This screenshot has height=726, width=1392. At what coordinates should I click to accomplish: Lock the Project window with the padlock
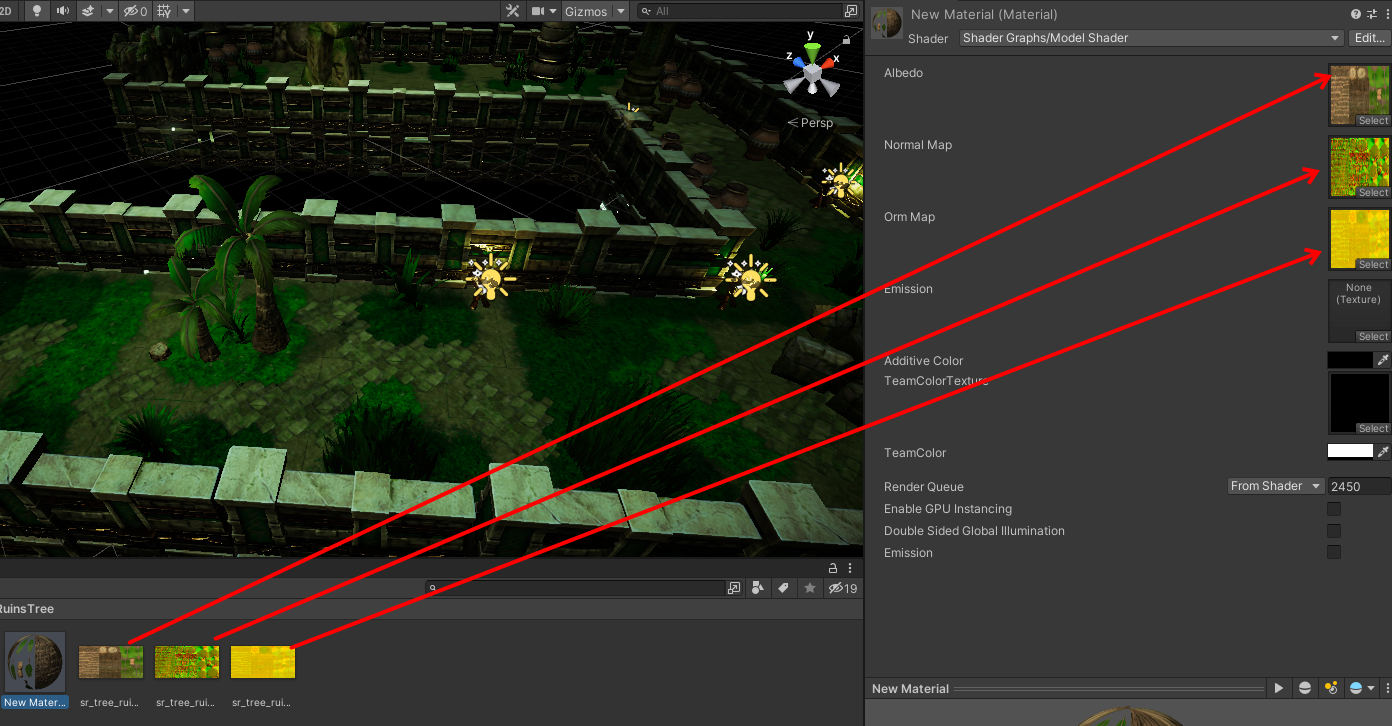coord(833,568)
